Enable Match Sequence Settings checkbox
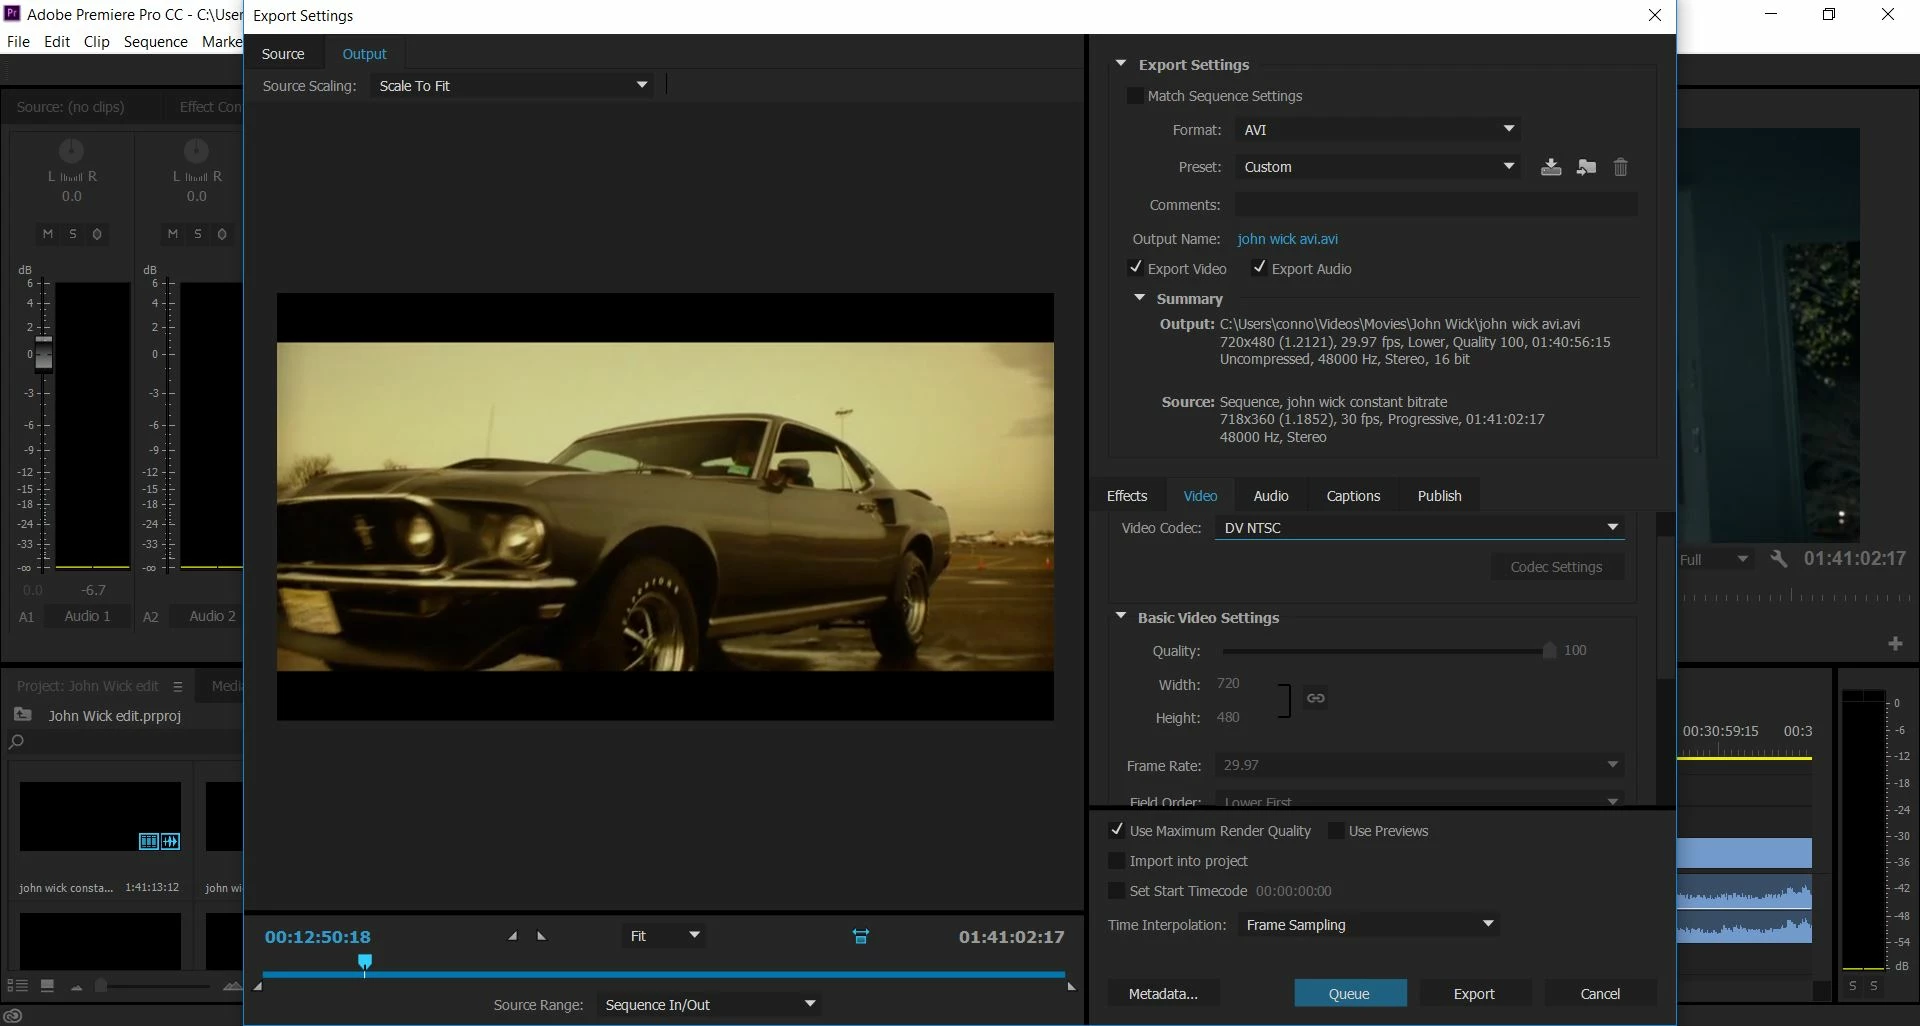Screen dimensions: 1920x1026 [x=1135, y=96]
